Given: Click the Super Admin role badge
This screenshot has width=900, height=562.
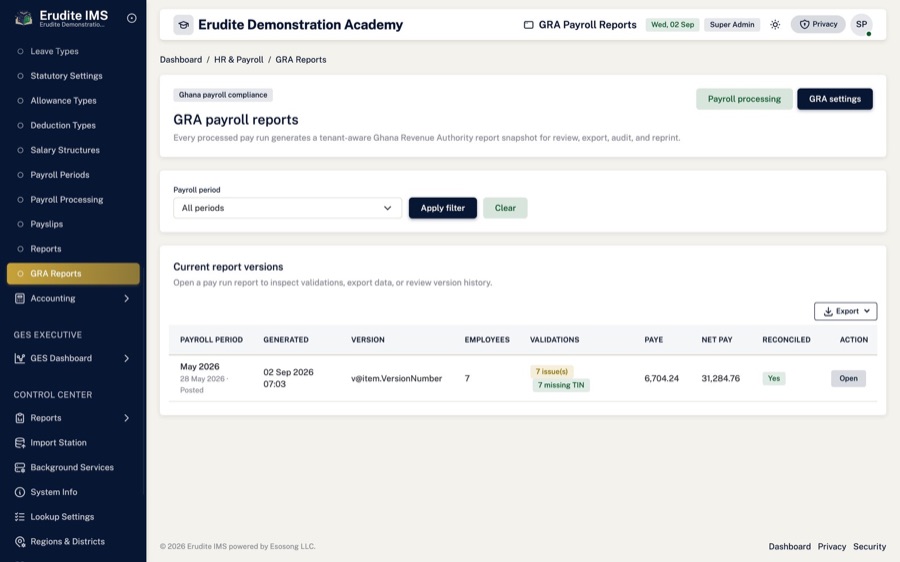Looking at the screenshot, I should [732, 25].
